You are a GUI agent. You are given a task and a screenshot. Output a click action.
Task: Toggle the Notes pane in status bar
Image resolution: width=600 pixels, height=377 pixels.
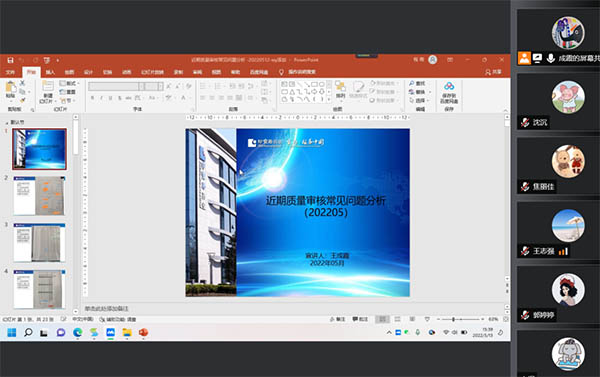[338, 319]
